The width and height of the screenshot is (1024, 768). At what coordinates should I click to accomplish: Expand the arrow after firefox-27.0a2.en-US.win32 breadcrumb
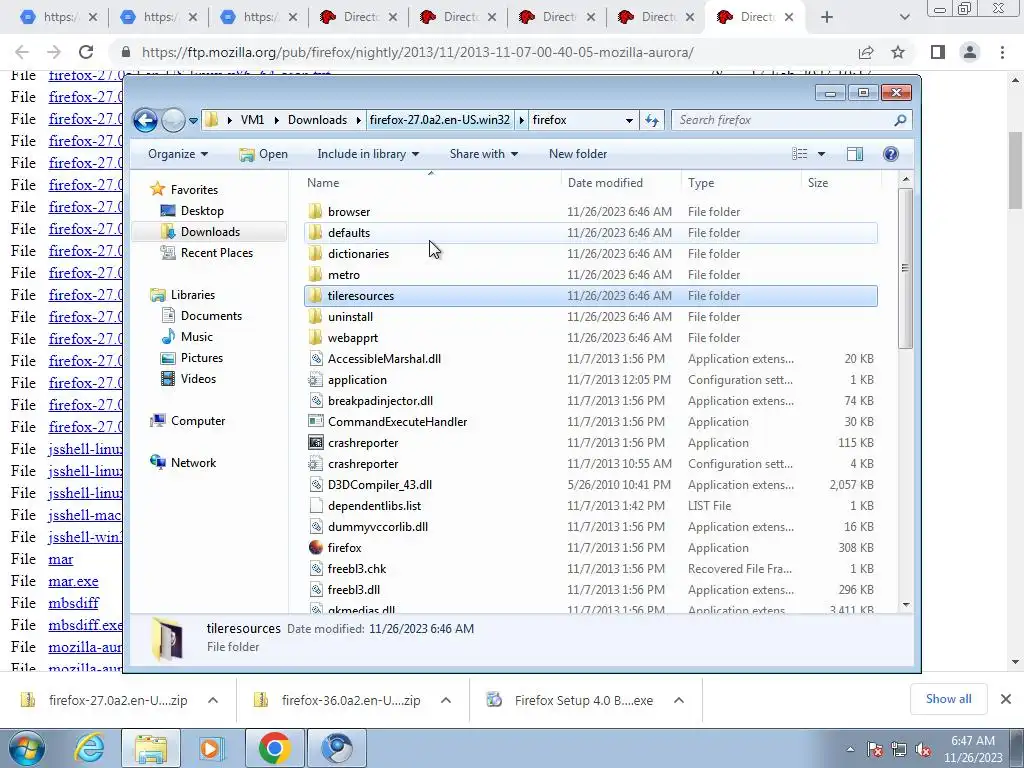click(x=521, y=120)
